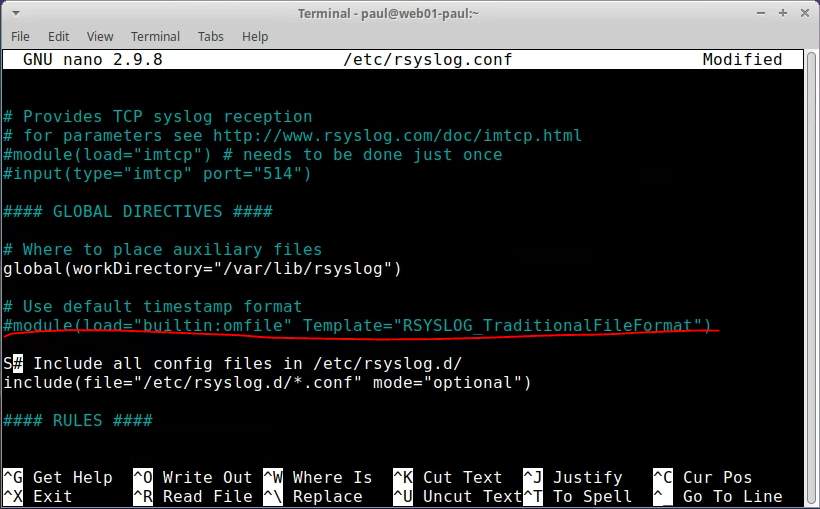This screenshot has height=509, width=820.
Task: Maximize the Terminal window
Action: click(x=784, y=13)
